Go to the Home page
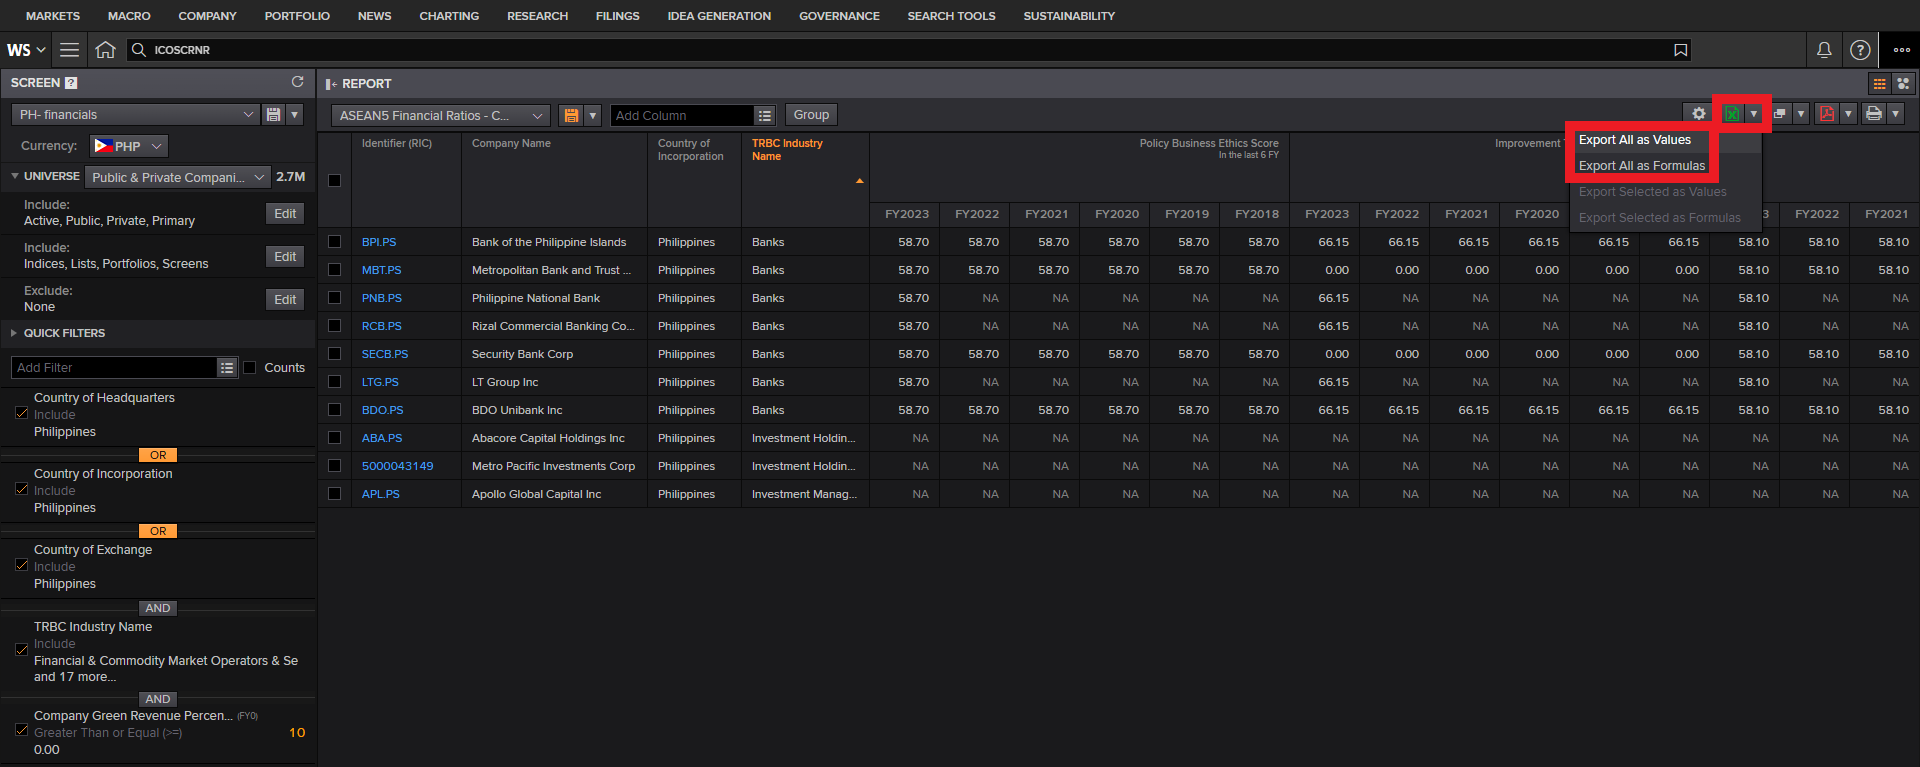The image size is (1920, 767). coord(105,50)
